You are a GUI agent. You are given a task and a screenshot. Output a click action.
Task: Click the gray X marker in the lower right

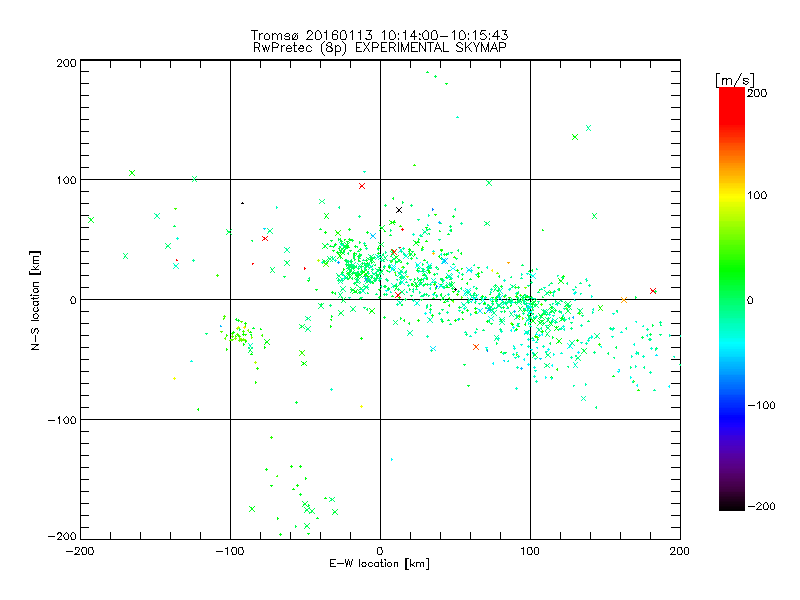[x=584, y=398]
